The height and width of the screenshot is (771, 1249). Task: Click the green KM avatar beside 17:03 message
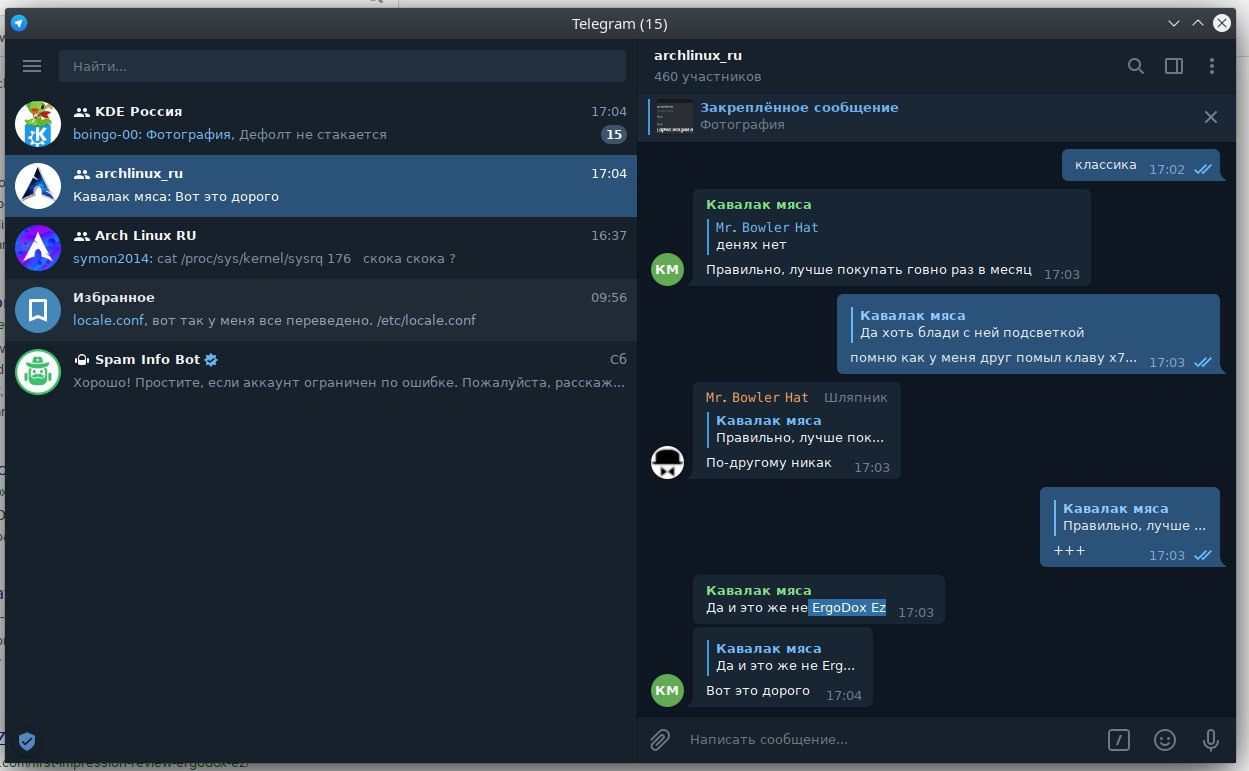click(668, 269)
